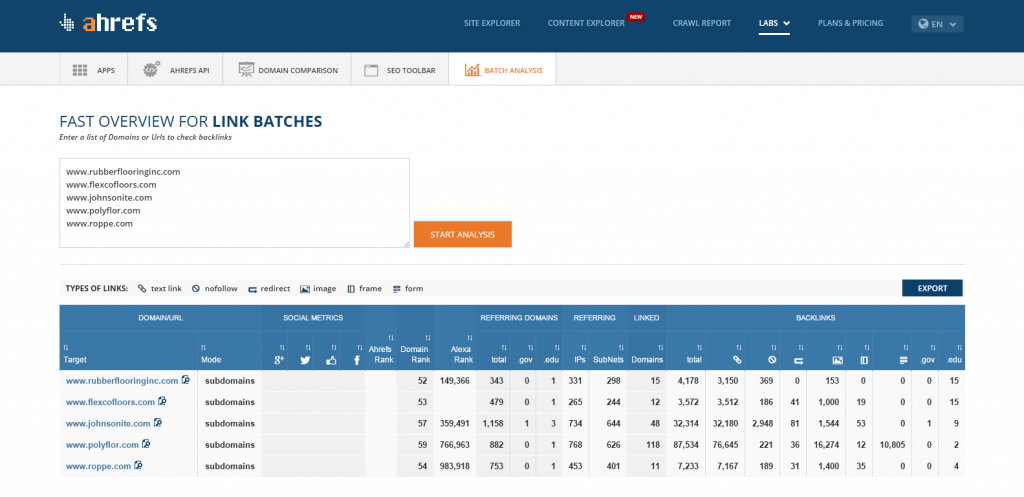Screen dimensions: 1024x497
Task: Open Site Explorer from the top navigation
Action: (x=492, y=23)
